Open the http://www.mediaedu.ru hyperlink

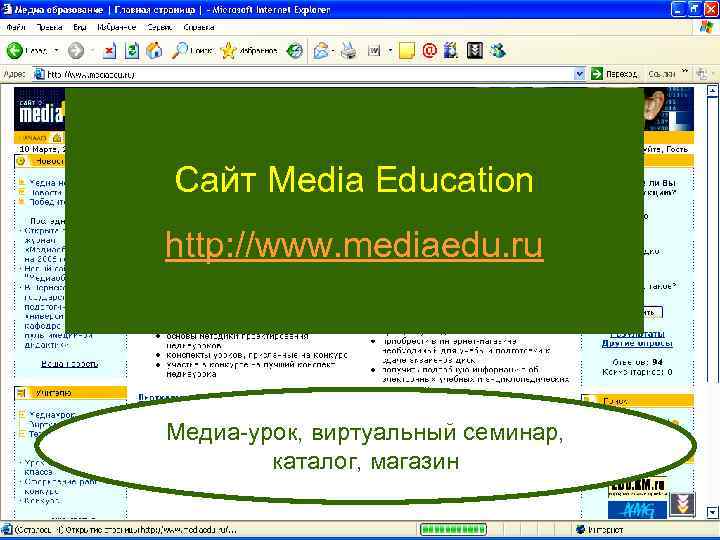pyautogui.click(x=354, y=245)
